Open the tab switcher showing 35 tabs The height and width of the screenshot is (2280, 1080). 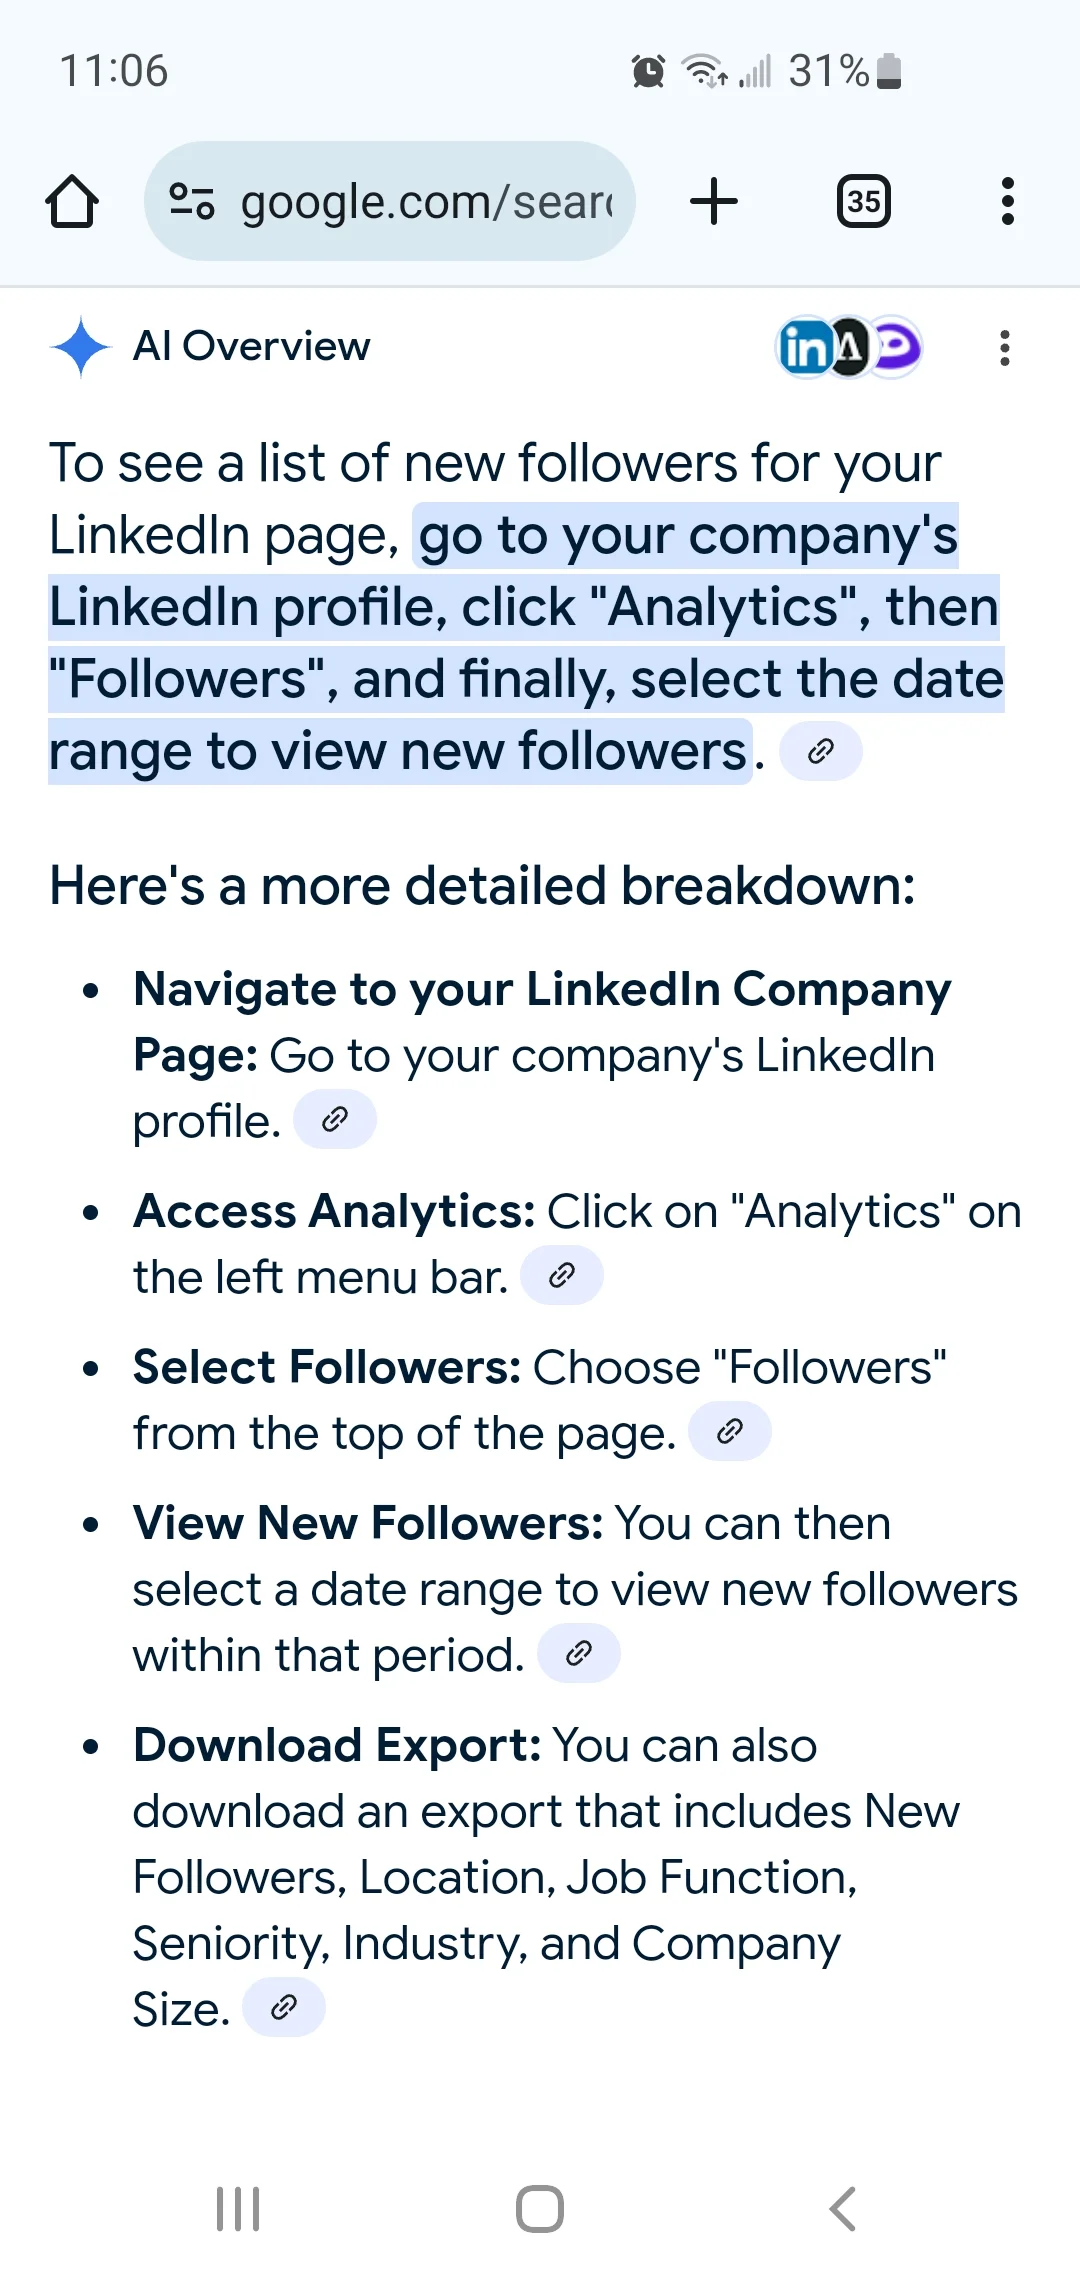point(864,201)
